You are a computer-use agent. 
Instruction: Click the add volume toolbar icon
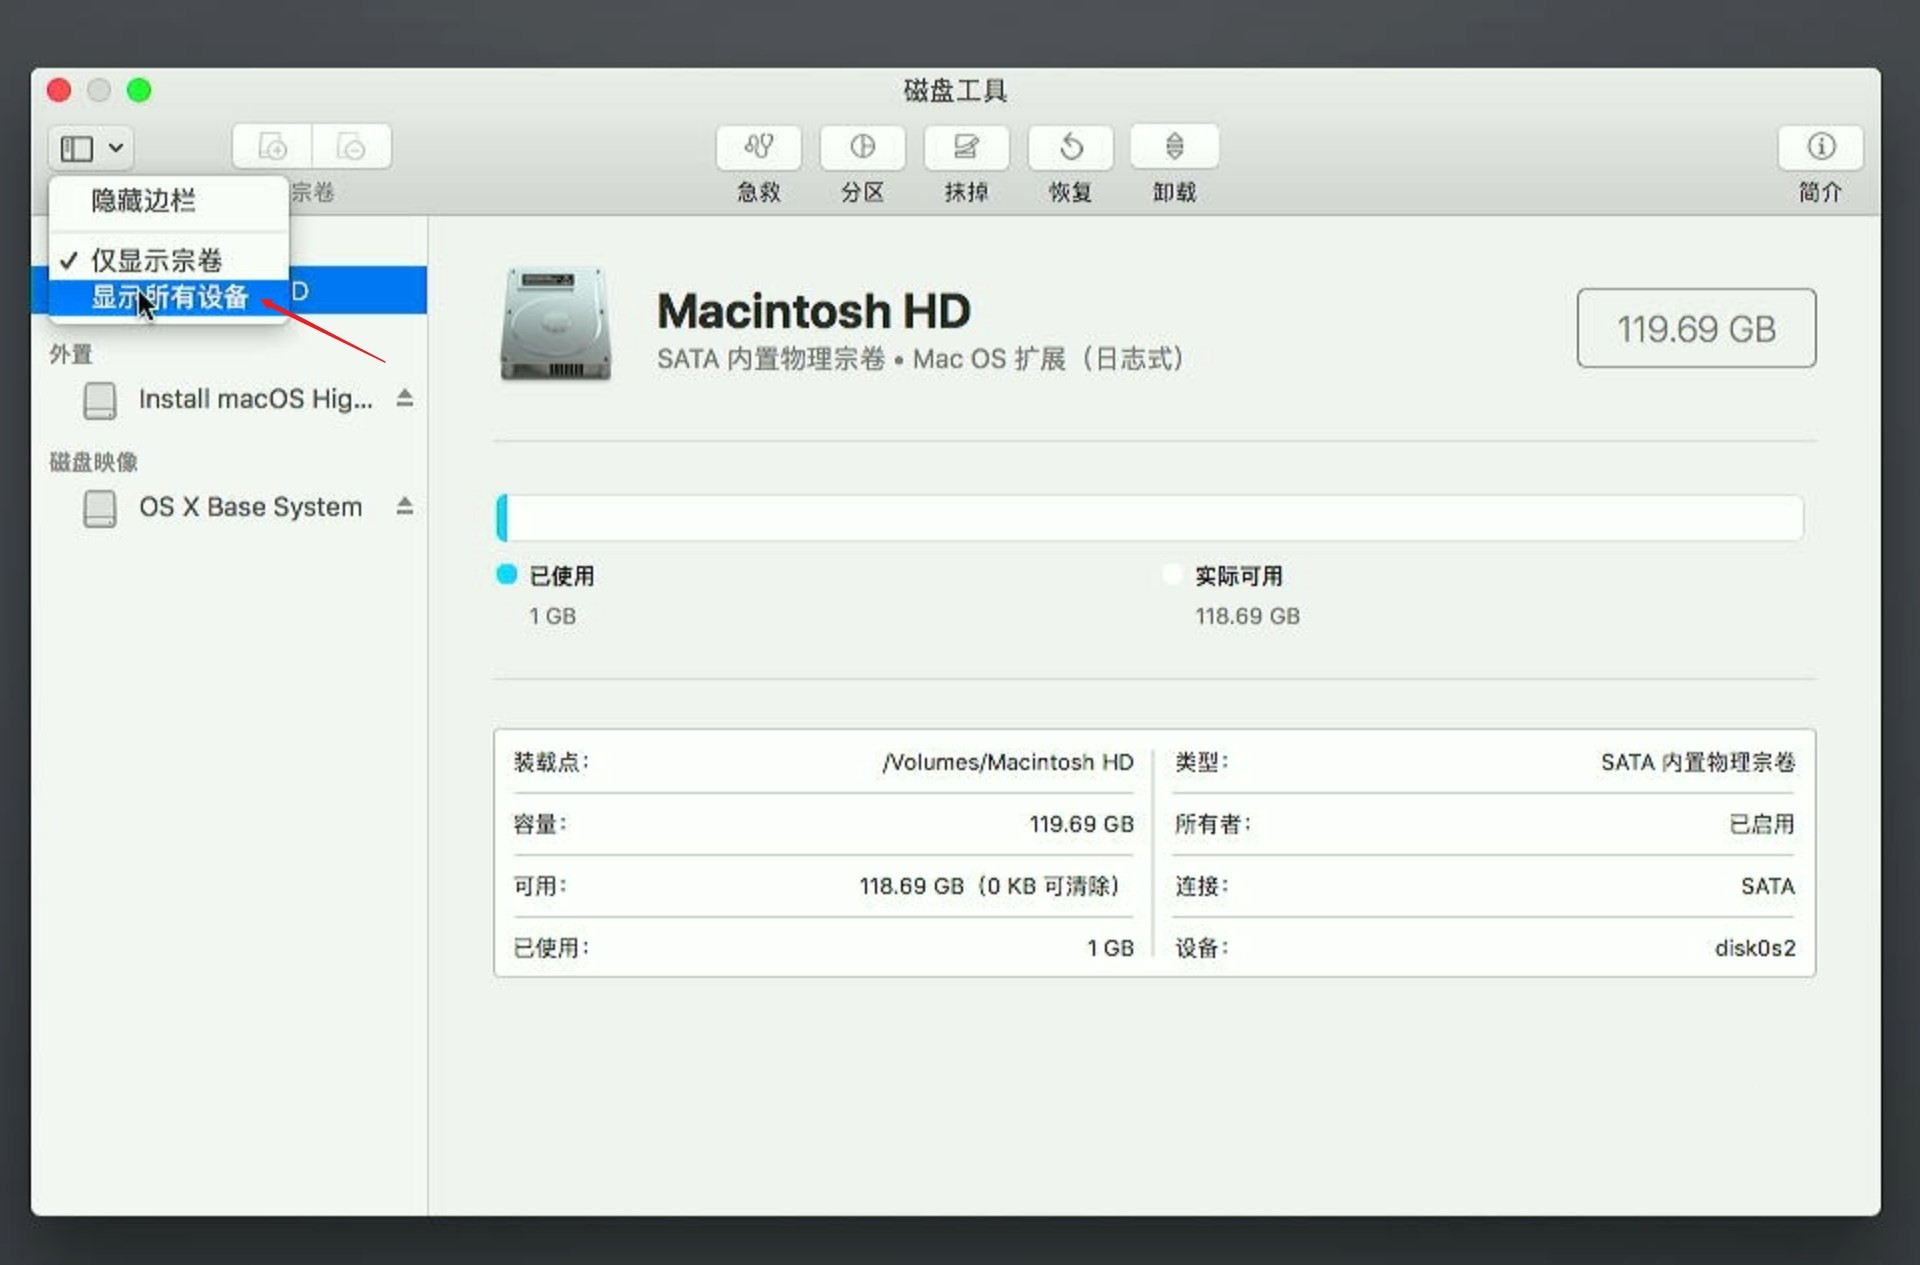[272, 147]
